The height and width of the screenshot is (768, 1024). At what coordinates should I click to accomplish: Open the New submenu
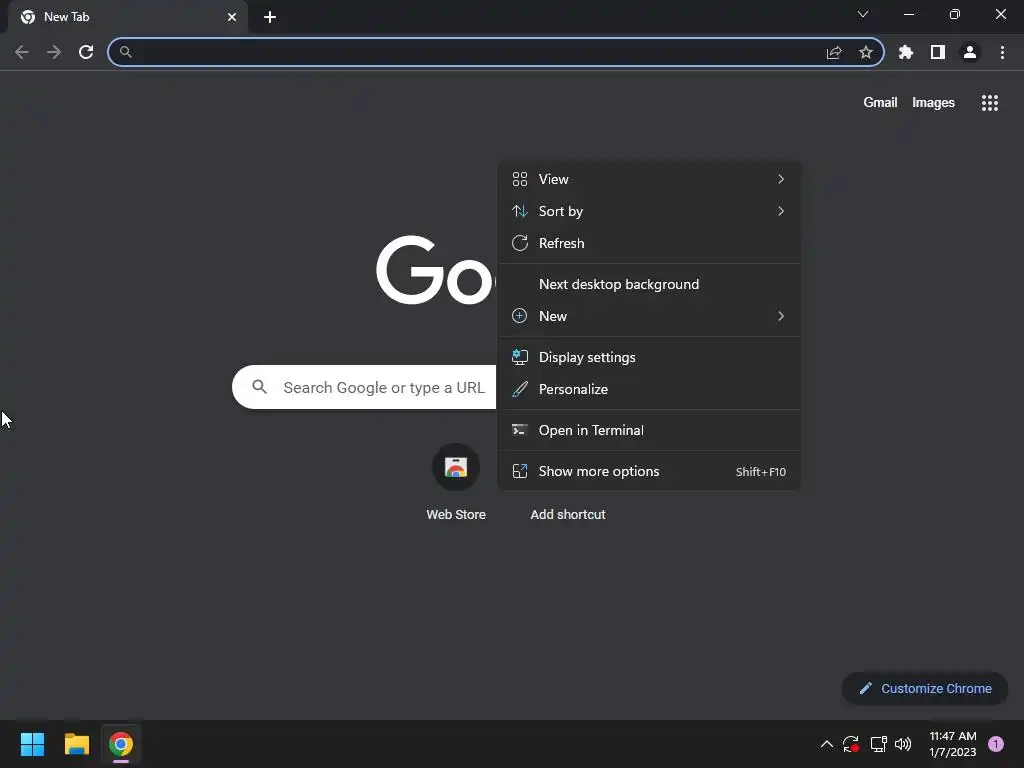click(x=649, y=316)
